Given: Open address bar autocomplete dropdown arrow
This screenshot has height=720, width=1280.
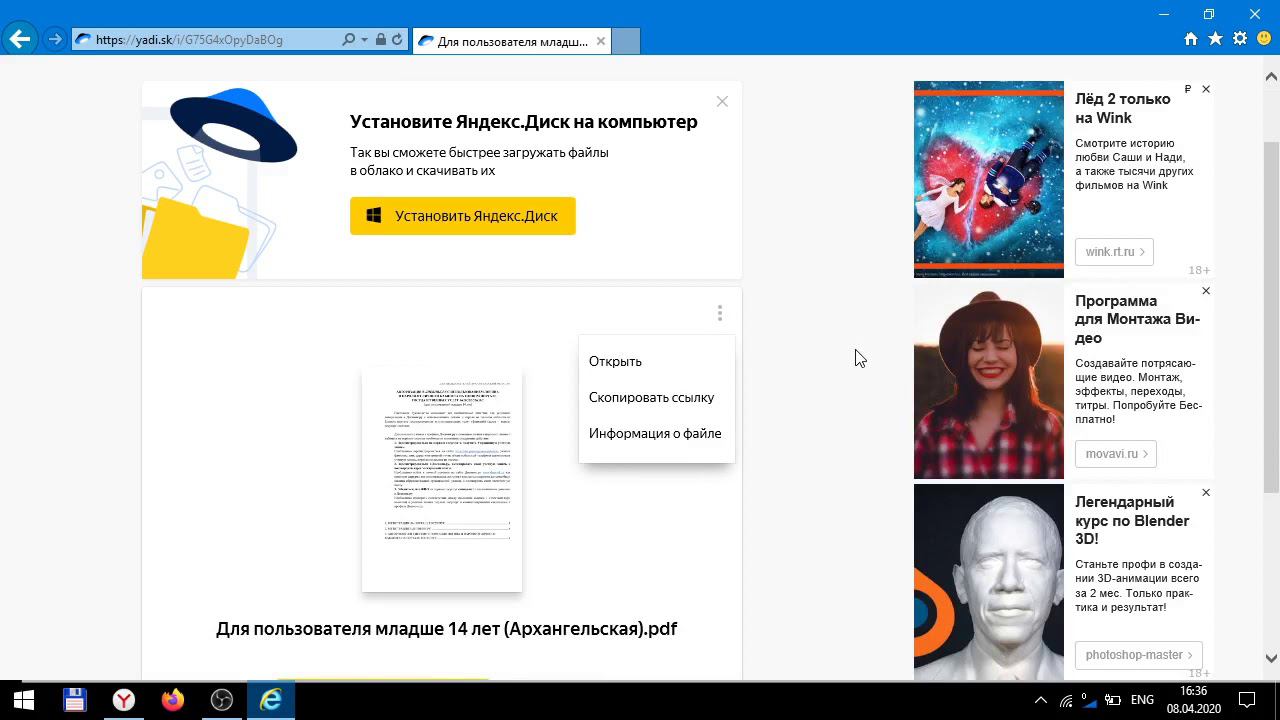Looking at the screenshot, I should pos(364,40).
